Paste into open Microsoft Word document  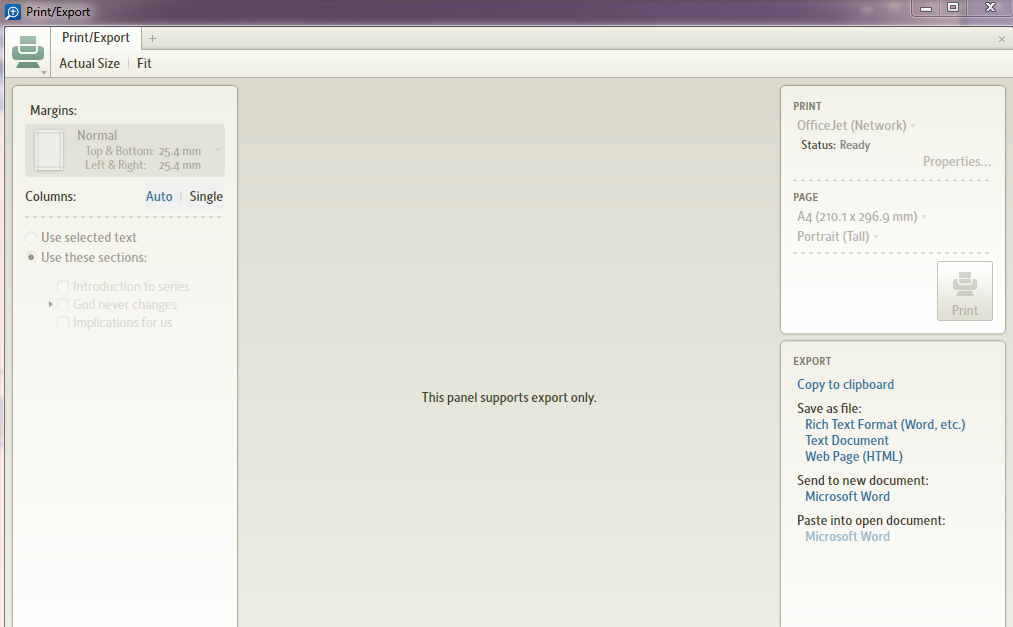pos(847,537)
